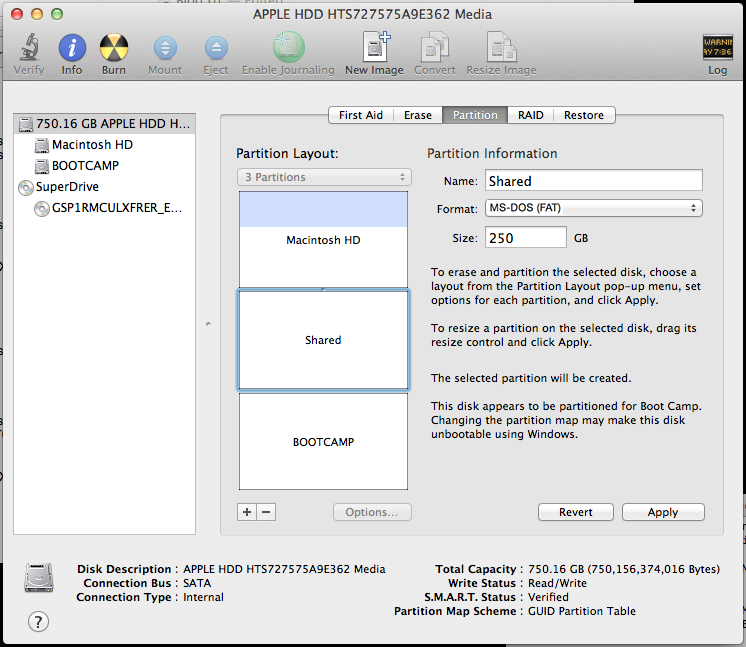
Task: Click the bottom-left hard disk icon
Action: pyautogui.click(x=39, y=578)
